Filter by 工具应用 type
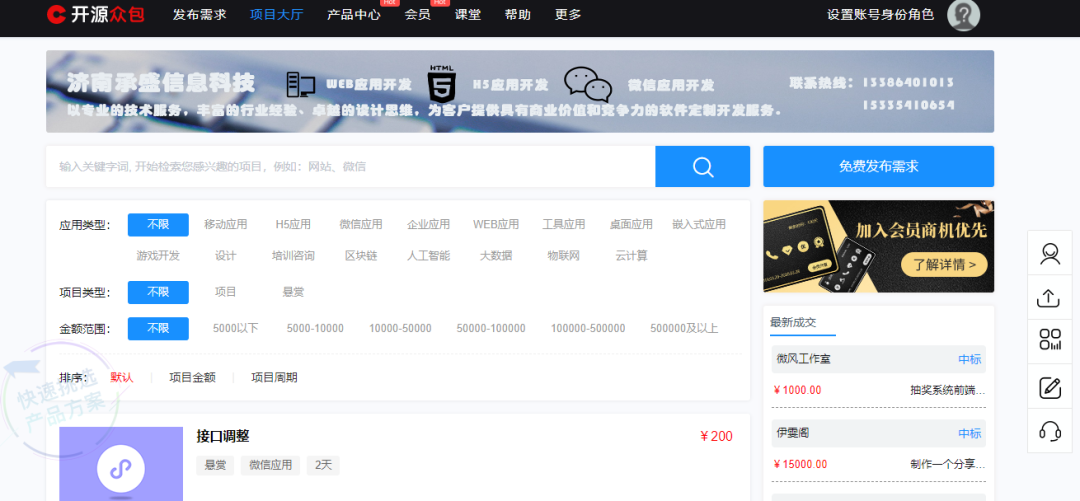1080x501 pixels. 563,225
